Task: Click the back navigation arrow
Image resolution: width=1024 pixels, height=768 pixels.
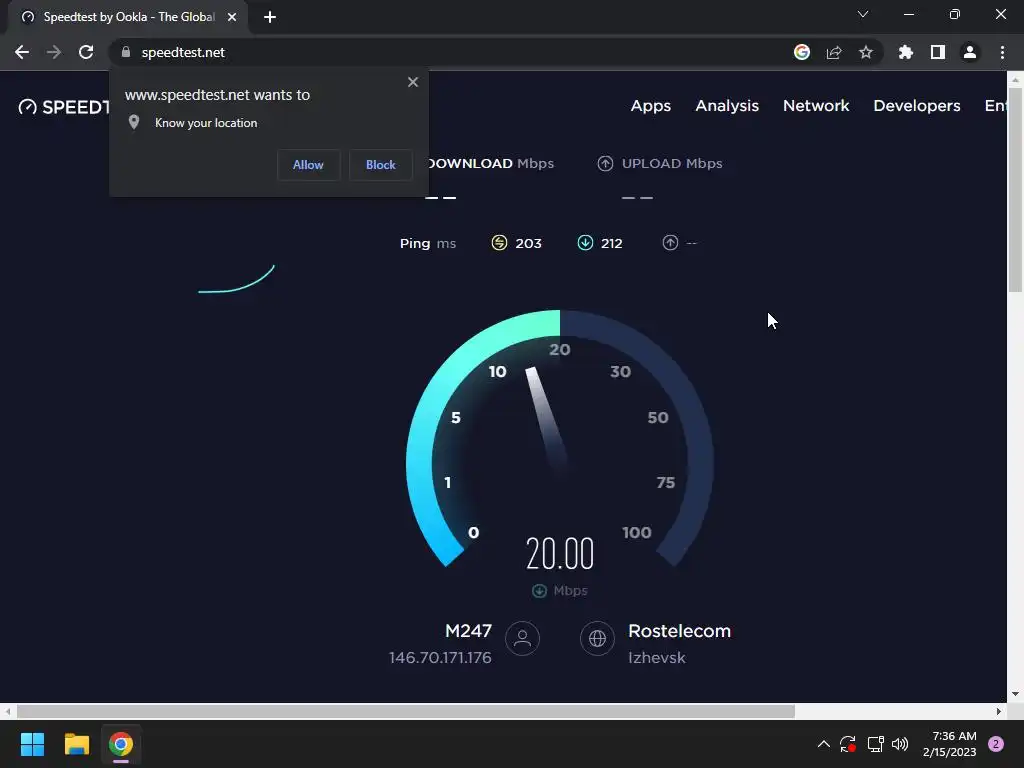Action: click(x=22, y=52)
